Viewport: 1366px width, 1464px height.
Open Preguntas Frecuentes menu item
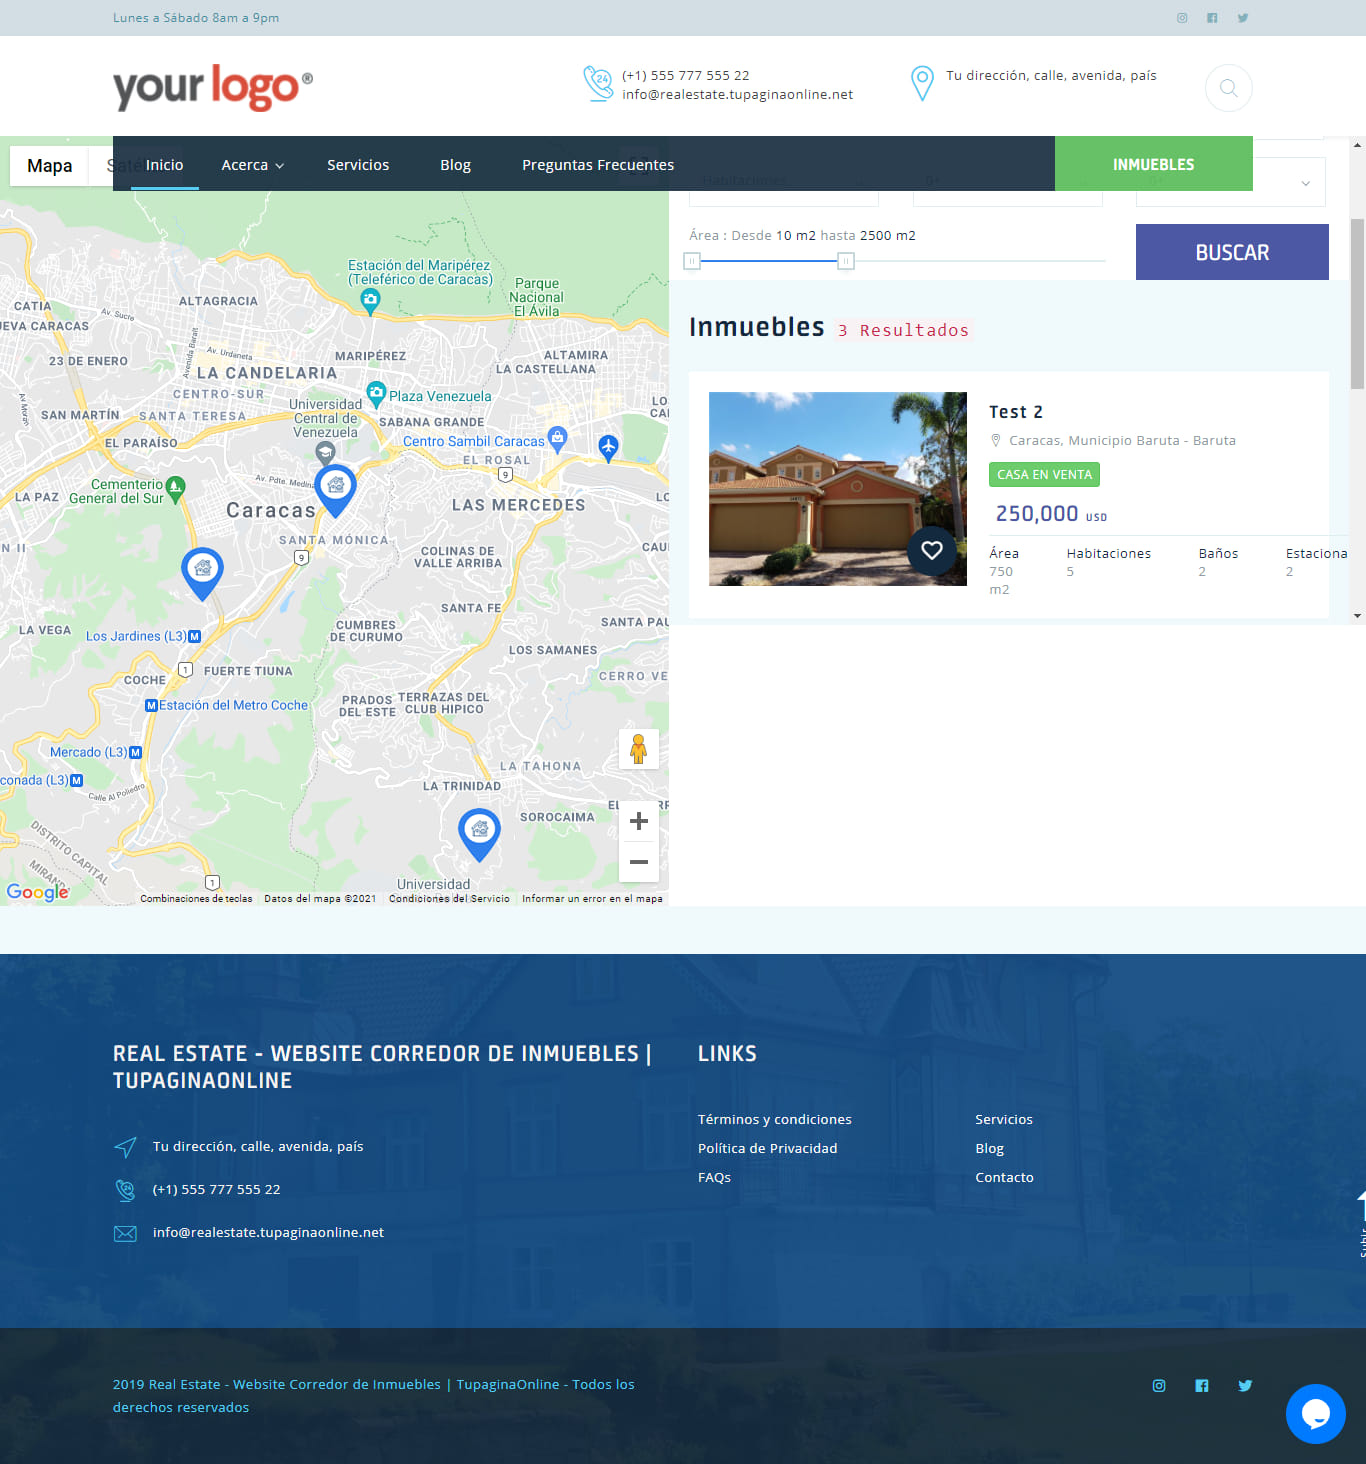597,165
